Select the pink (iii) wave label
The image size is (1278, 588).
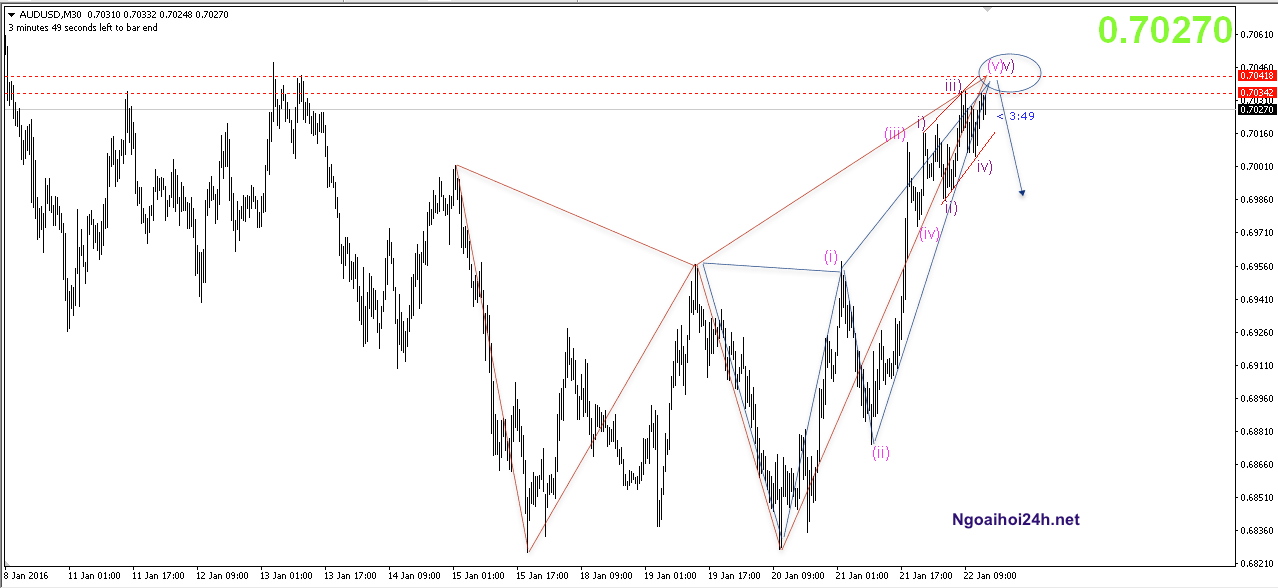pos(894,133)
